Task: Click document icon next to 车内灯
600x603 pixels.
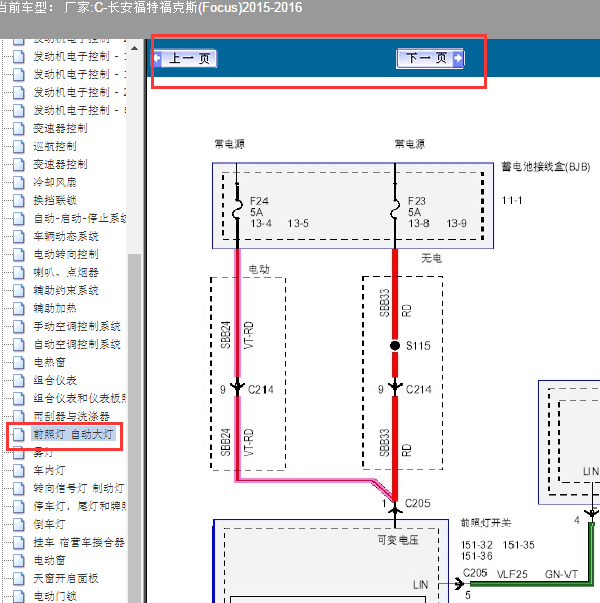Action: tap(18, 470)
